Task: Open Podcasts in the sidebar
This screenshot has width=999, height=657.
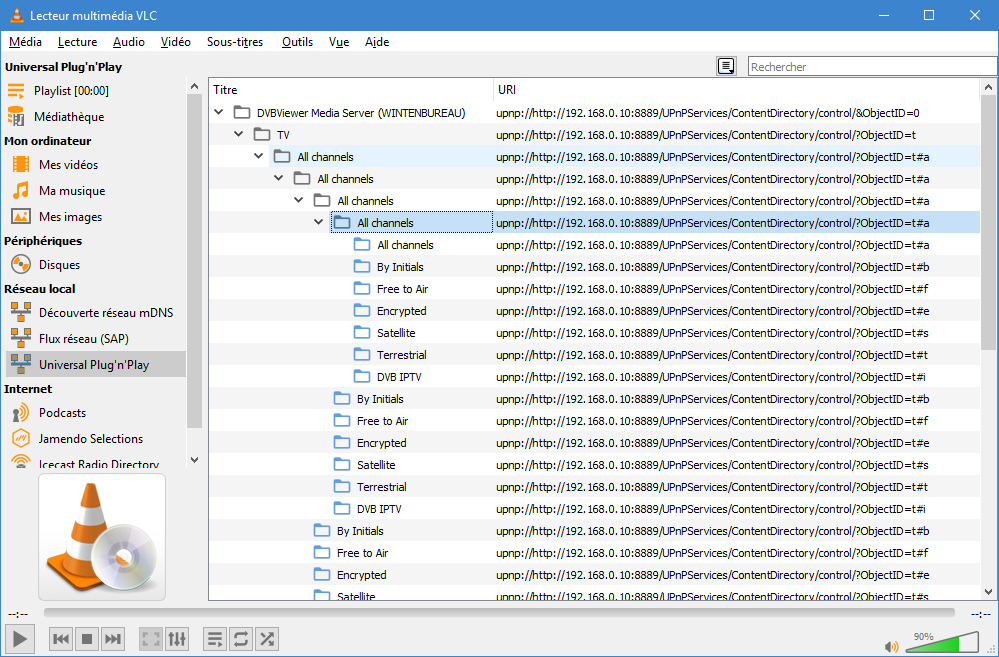Action: click(62, 413)
